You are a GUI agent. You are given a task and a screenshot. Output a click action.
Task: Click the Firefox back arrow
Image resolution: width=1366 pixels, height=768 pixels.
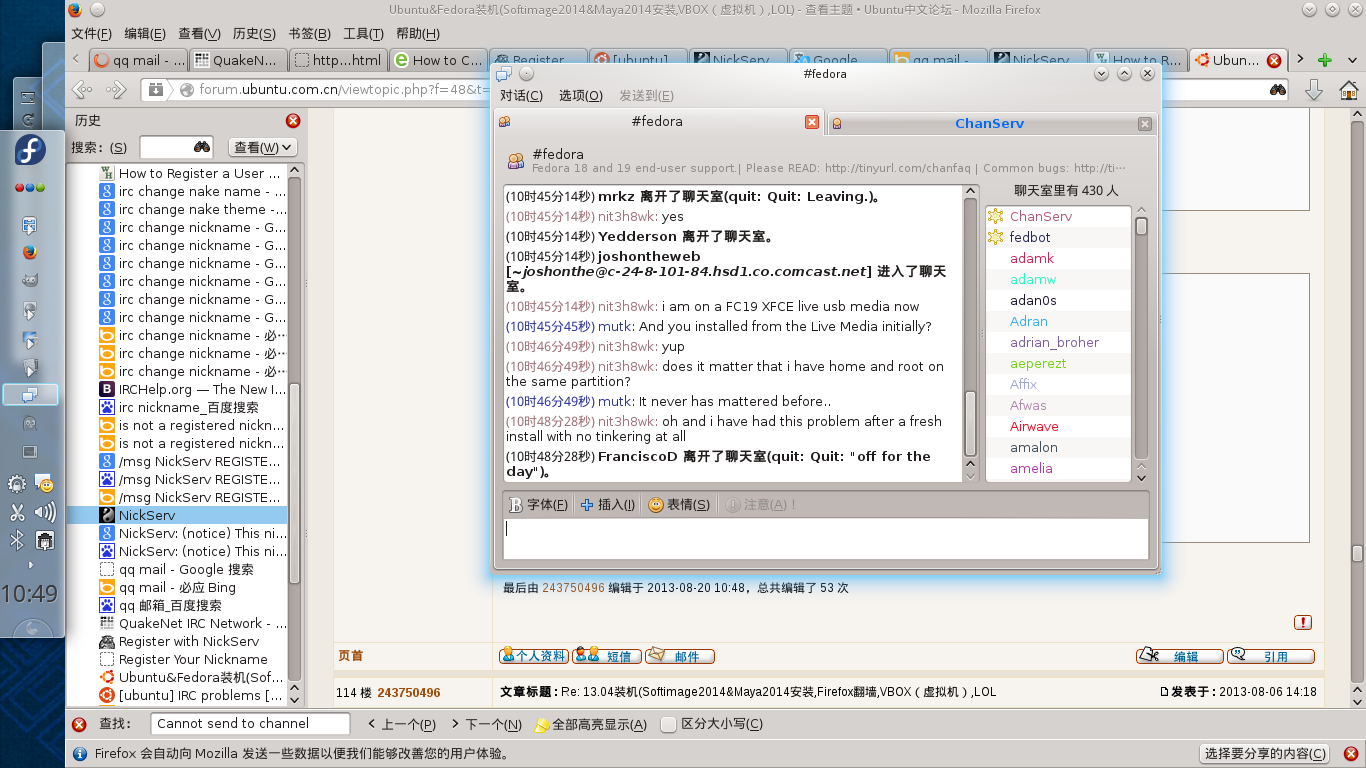(83, 90)
